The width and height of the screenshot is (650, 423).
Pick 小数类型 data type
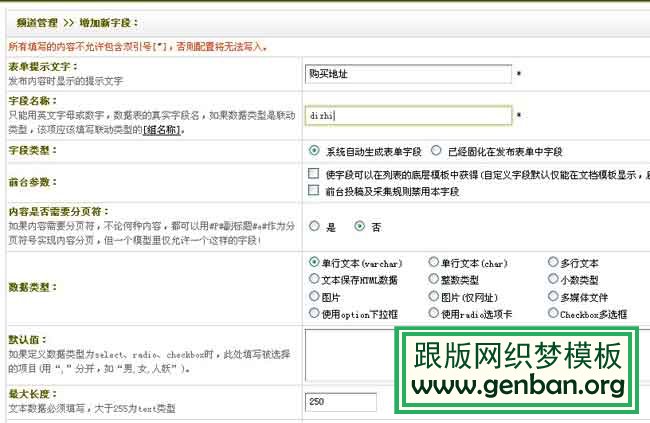[x=553, y=279]
